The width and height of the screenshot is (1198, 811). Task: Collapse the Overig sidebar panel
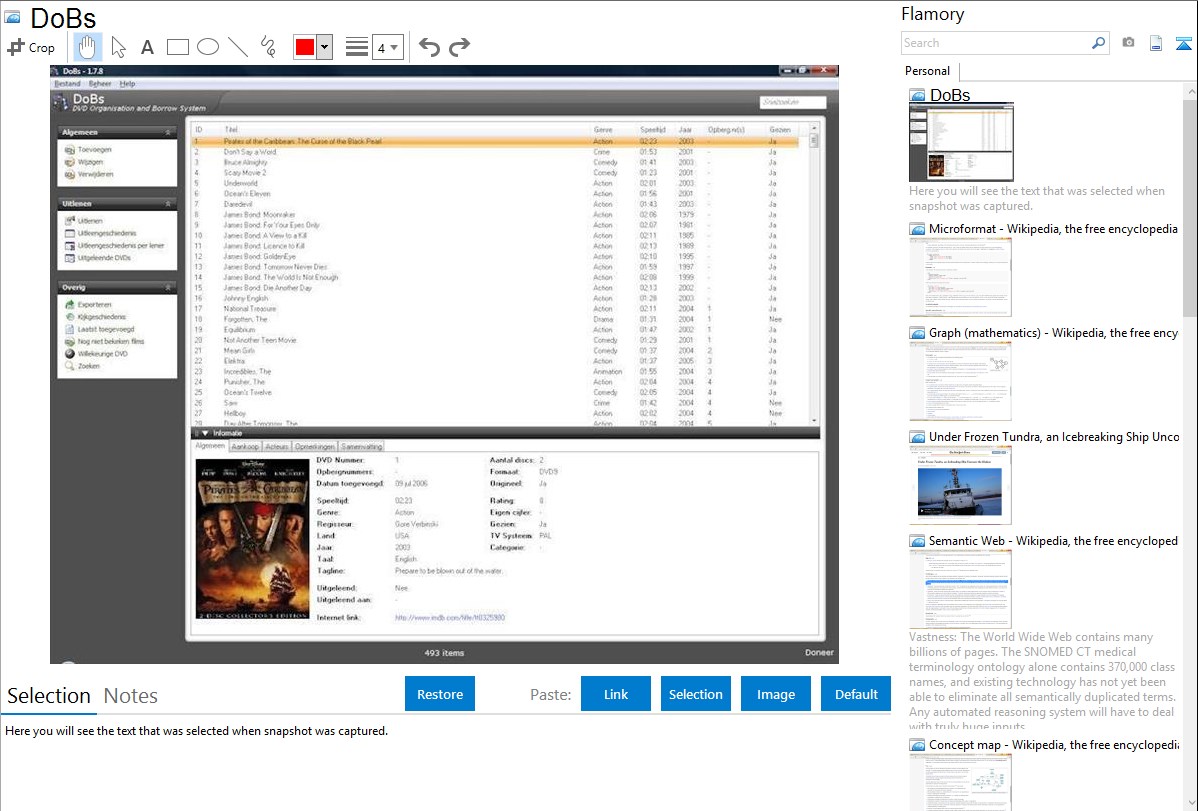pyautogui.click(x=168, y=287)
